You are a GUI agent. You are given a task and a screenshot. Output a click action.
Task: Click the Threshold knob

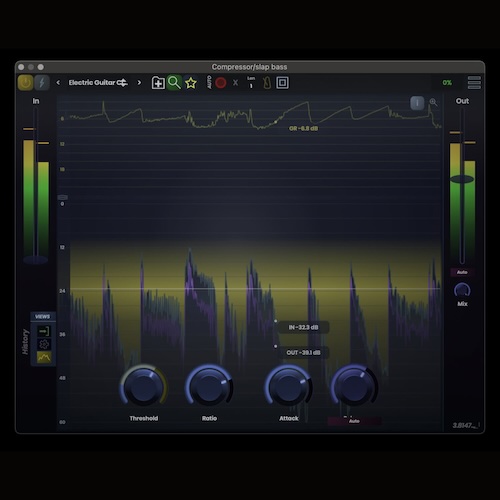point(144,387)
